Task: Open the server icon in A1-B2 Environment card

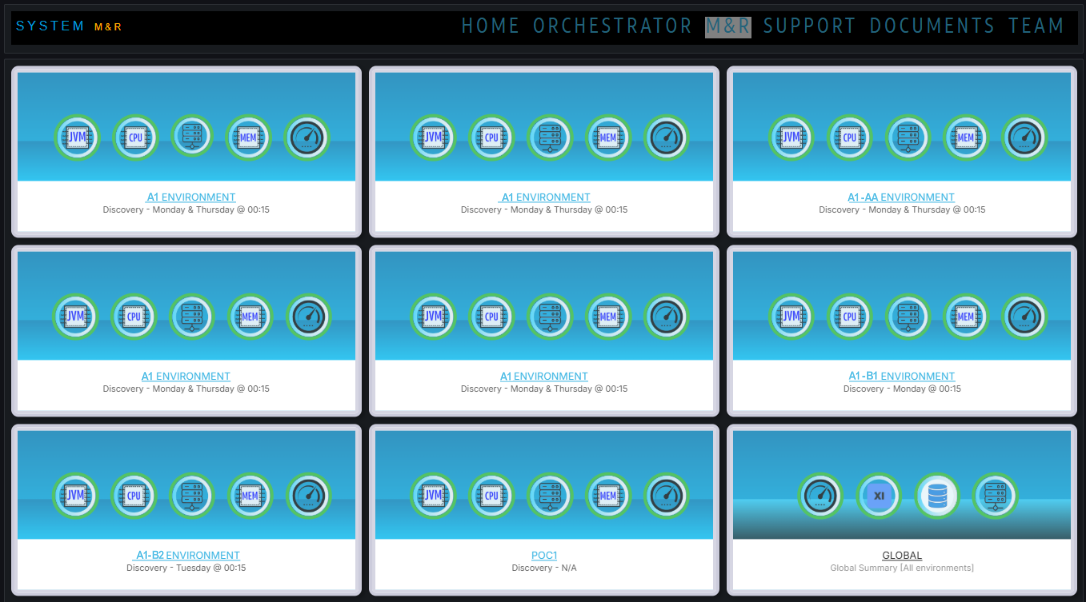Action: coord(191,495)
